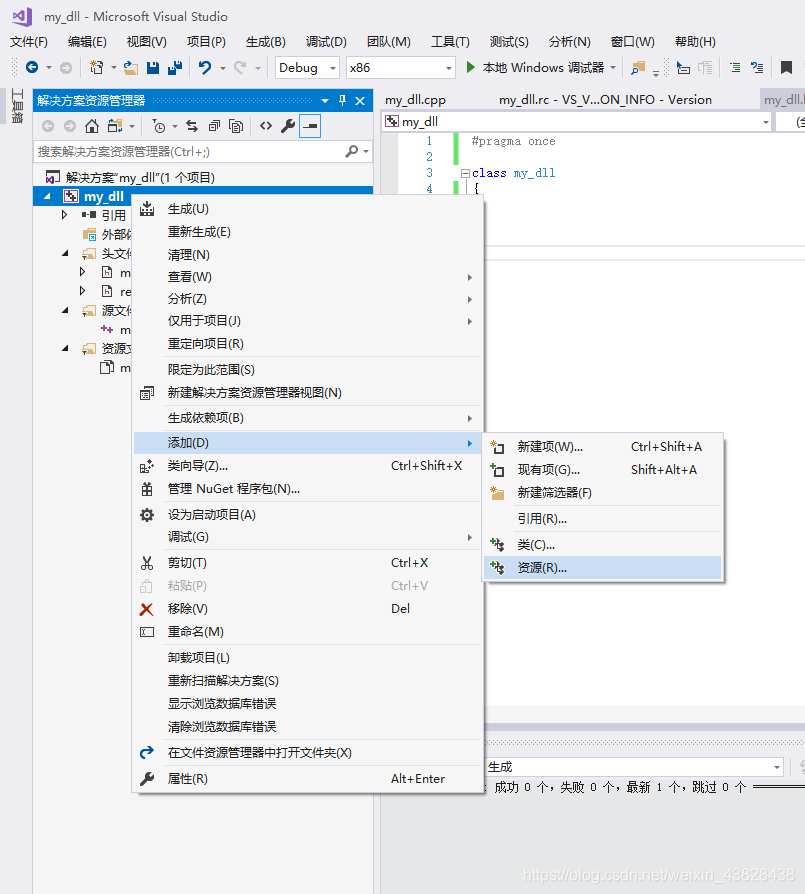Select 类向导(Z)... in the context menu
The height and width of the screenshot is (894, 805).
pos(307,466)
